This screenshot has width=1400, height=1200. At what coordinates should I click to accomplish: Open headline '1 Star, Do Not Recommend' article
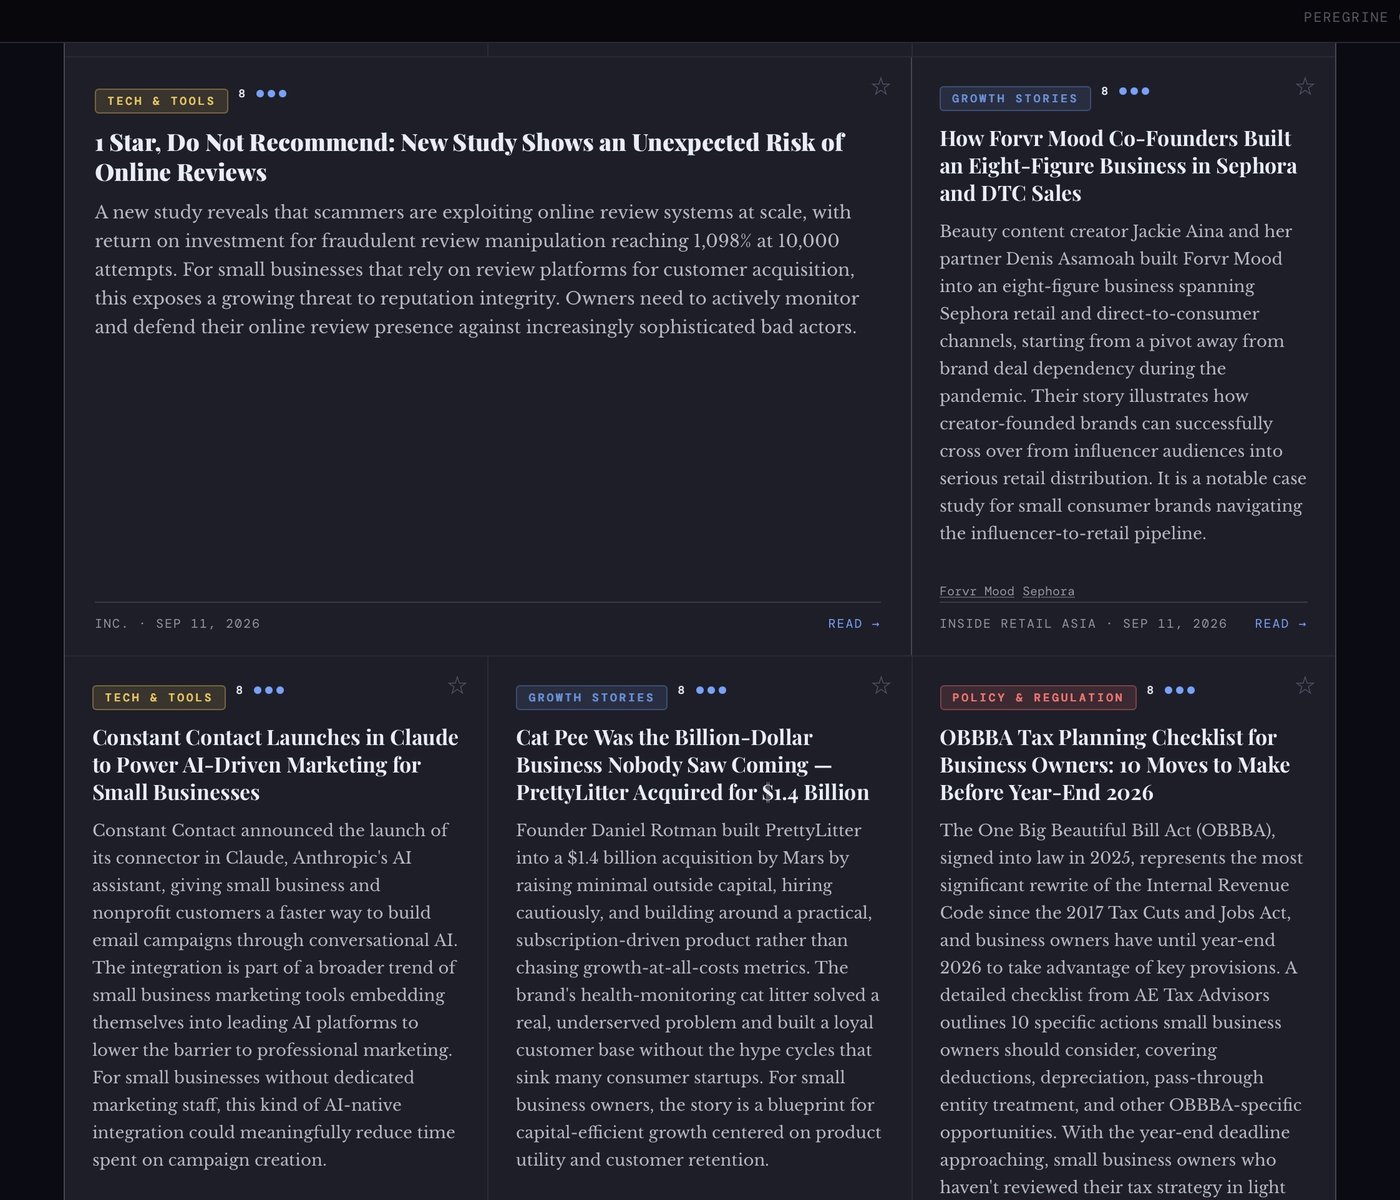coord(470,157)
